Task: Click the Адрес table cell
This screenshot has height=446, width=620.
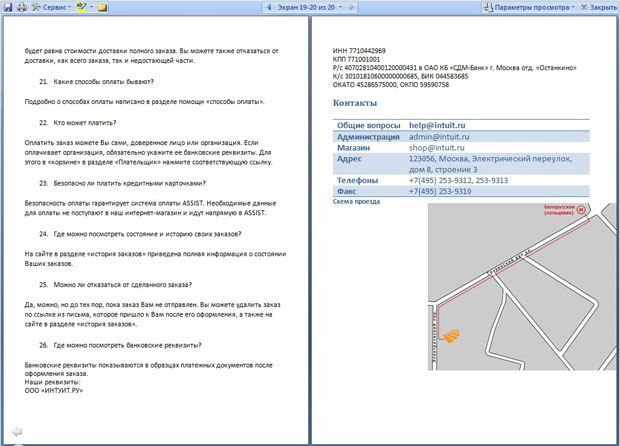Action: [x=349, y=159]
